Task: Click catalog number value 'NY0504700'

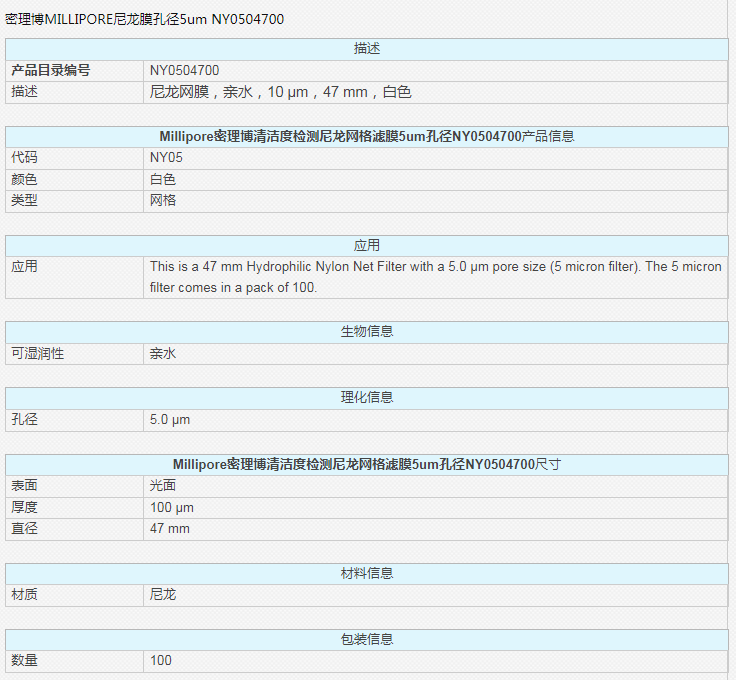Action: pos(184,71)
